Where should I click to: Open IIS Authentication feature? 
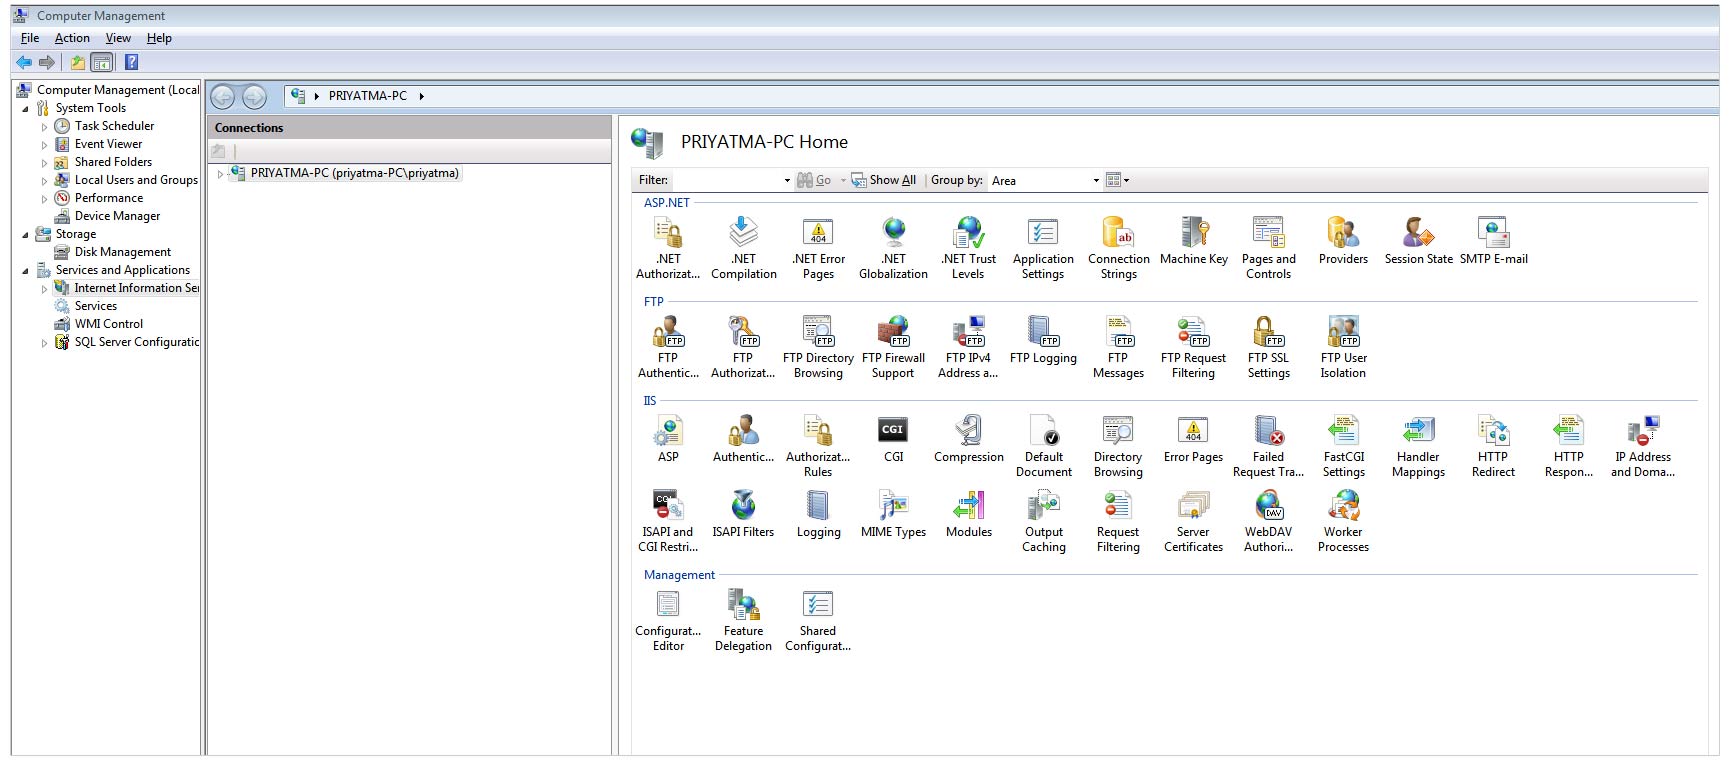tap(743, 438)
